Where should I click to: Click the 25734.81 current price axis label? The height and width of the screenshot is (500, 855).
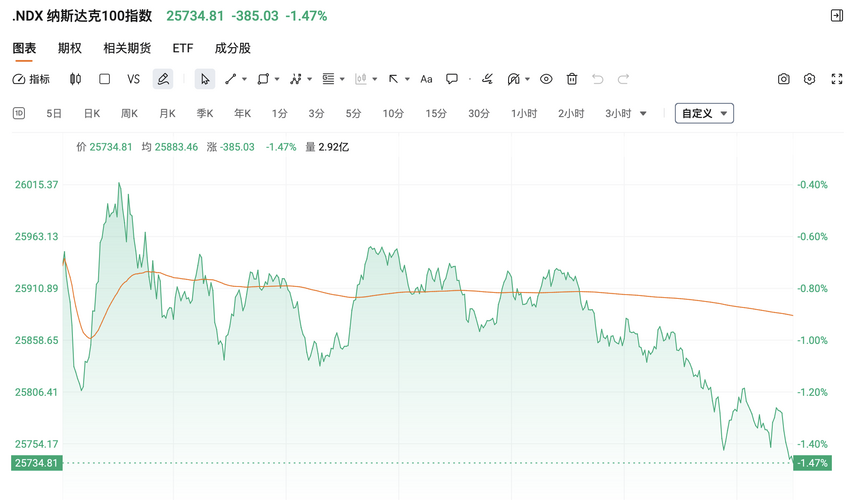37,463
